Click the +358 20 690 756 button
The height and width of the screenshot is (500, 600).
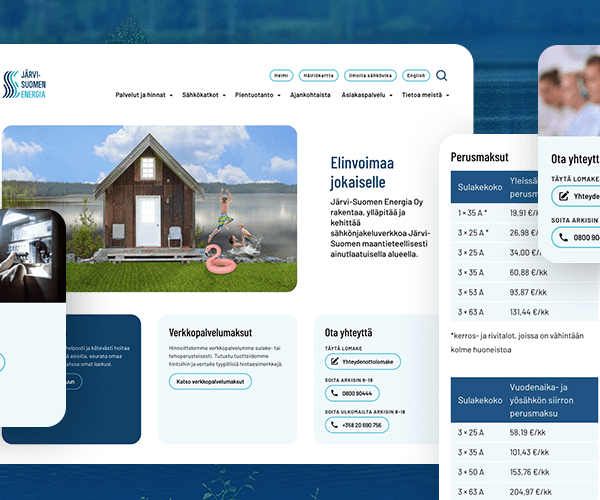tap(357, 425)
